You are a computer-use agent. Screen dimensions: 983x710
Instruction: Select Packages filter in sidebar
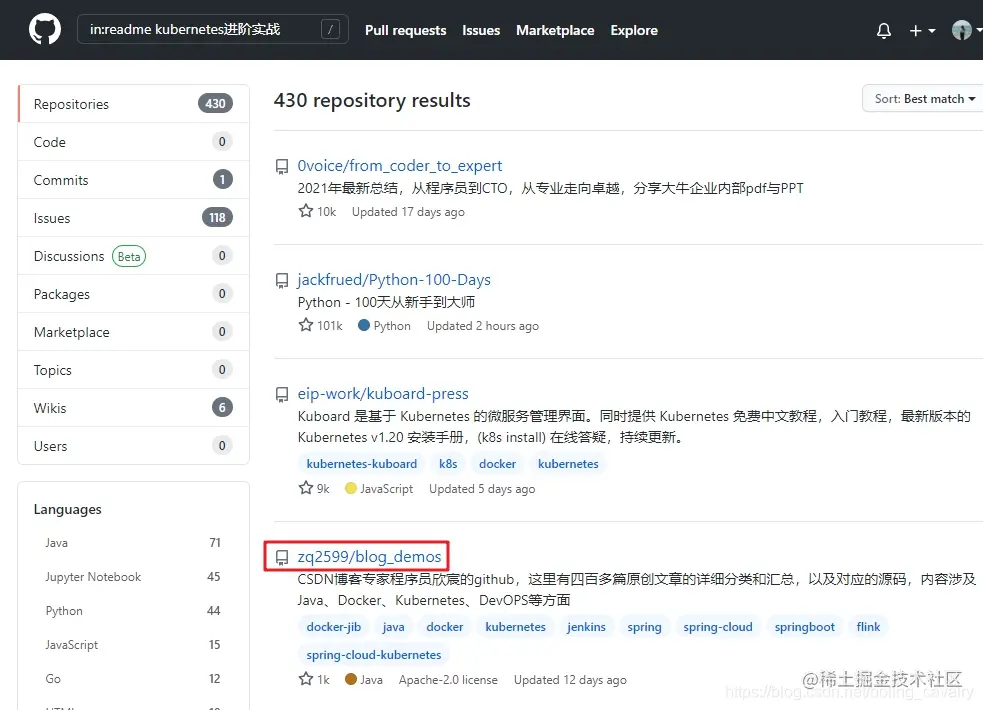coord(134,294)
